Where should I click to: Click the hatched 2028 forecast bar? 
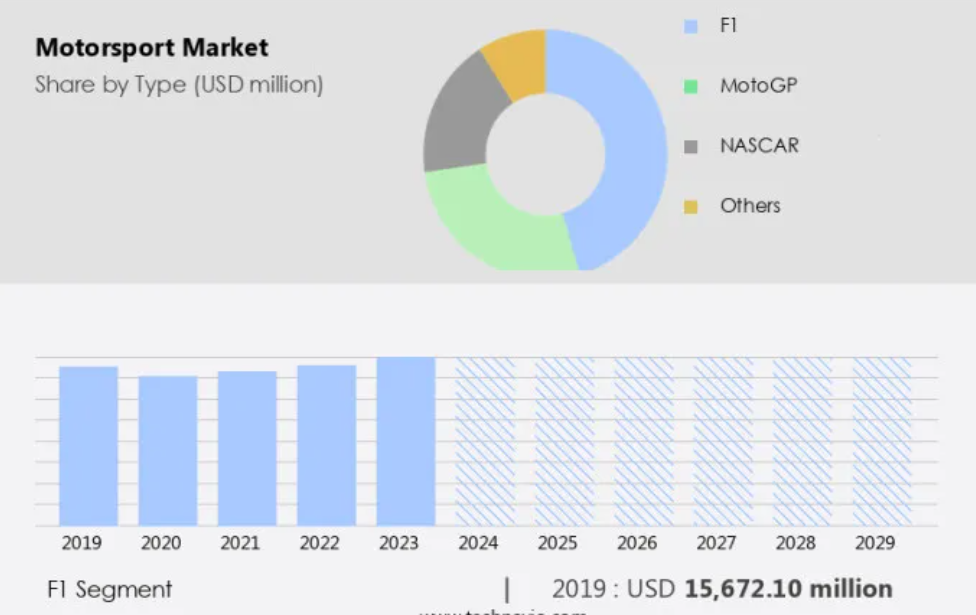pyautogui.click(x=803, y=441)
